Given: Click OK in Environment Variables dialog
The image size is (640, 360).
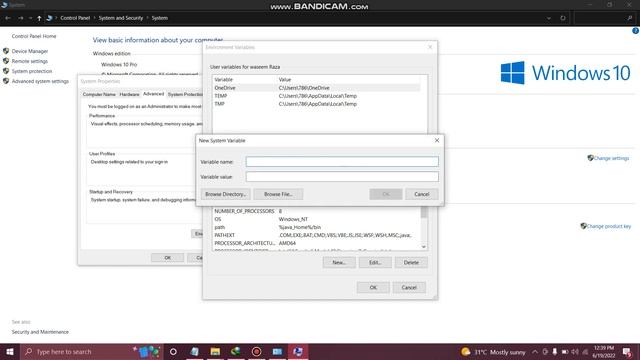Looking at the screenshot, I should click(x=373, y=287).
